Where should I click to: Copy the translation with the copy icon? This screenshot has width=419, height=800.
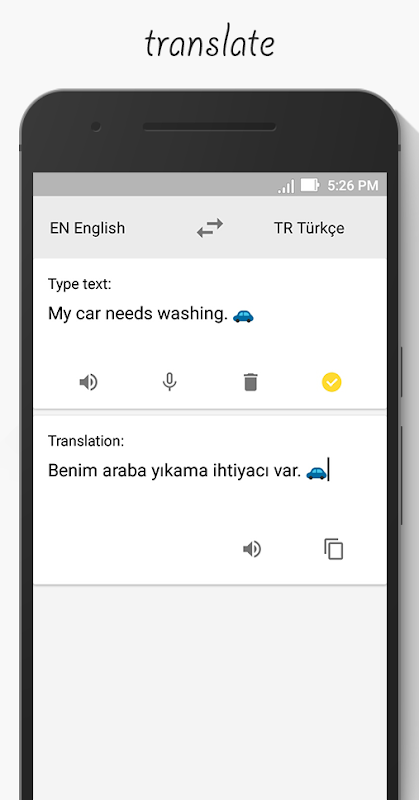pyautogui.click(x=334, y=549)
